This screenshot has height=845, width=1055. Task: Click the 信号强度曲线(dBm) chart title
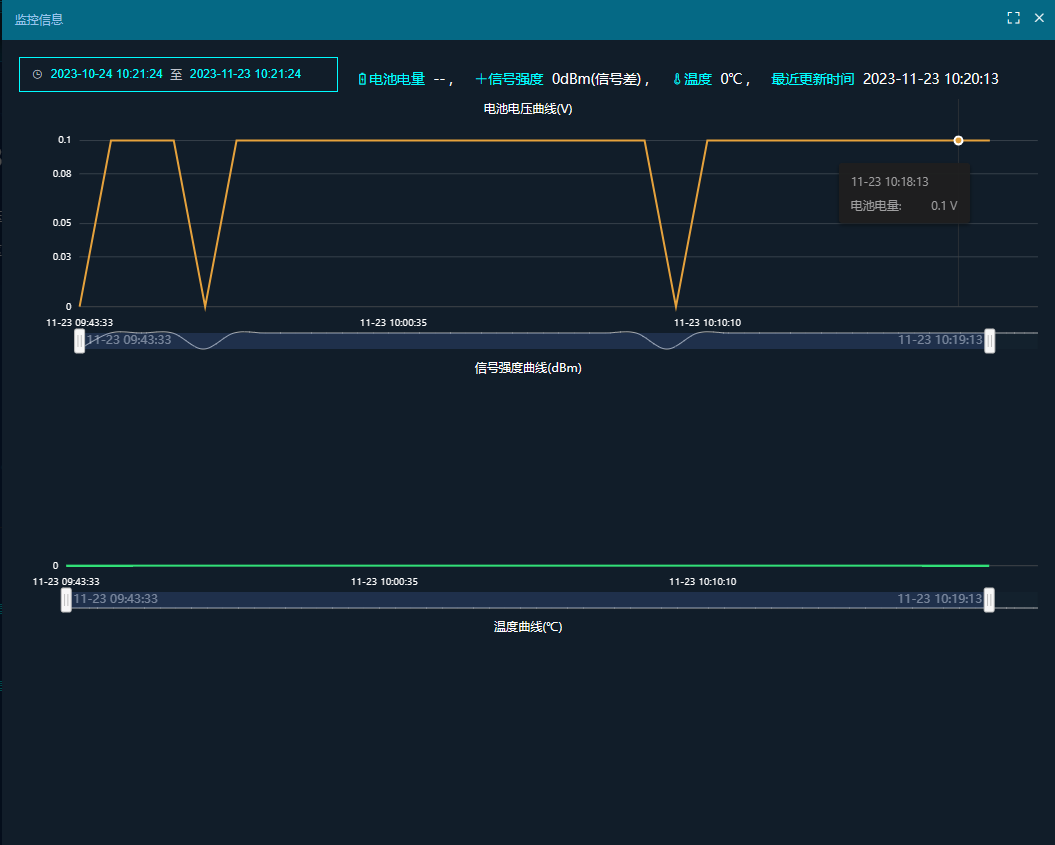[x=528, y=368]
